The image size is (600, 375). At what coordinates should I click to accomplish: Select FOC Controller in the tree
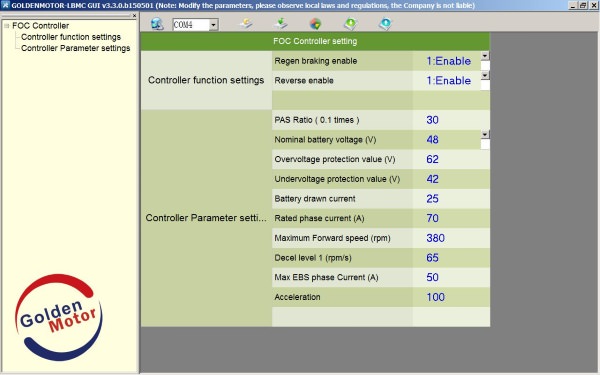tap(41, 26)
